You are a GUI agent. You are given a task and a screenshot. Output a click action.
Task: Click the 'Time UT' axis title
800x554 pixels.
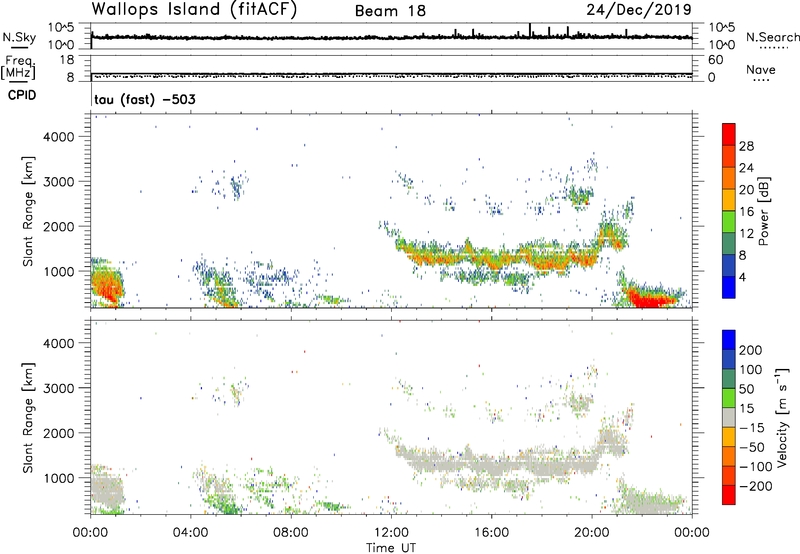(391, 548)
